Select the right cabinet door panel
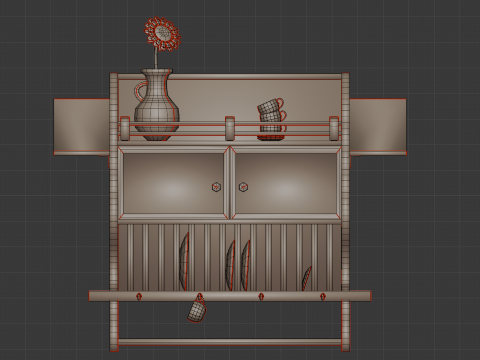The image size is (480, 360). (286, 183)
